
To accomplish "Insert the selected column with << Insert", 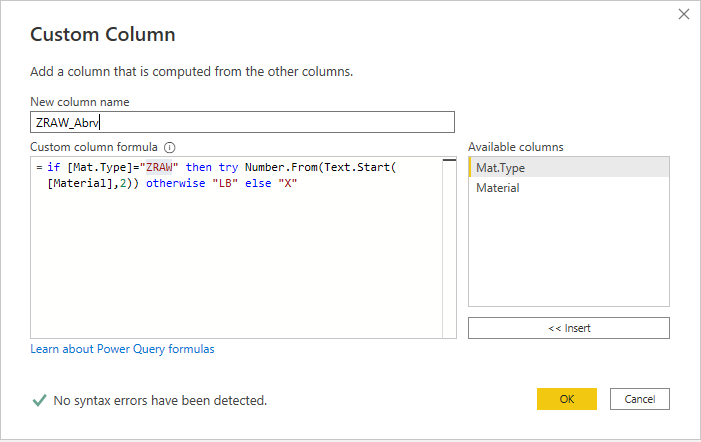I will point(569,328).
